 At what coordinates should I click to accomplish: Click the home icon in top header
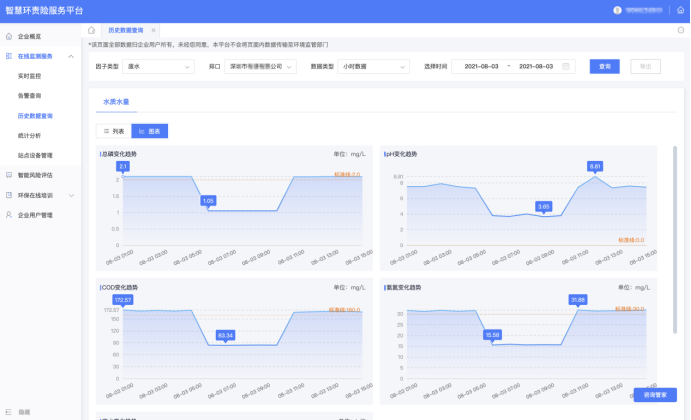[x=680, y=10]
